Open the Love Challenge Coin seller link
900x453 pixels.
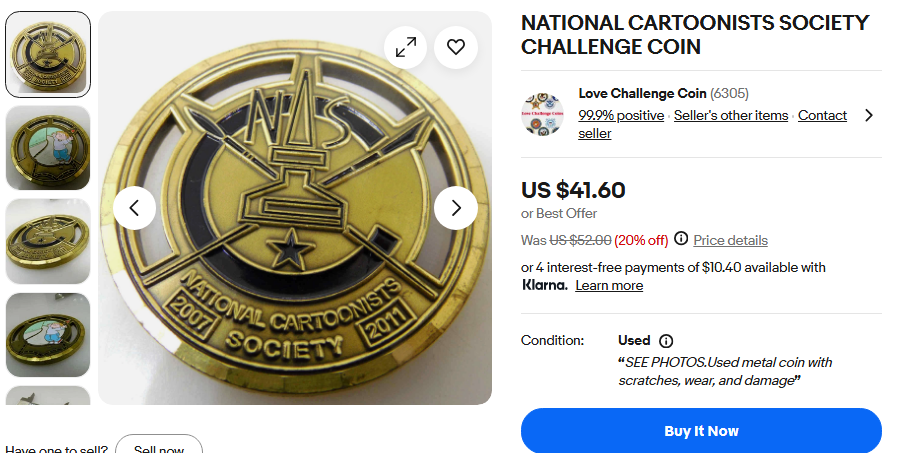[642, 94]
